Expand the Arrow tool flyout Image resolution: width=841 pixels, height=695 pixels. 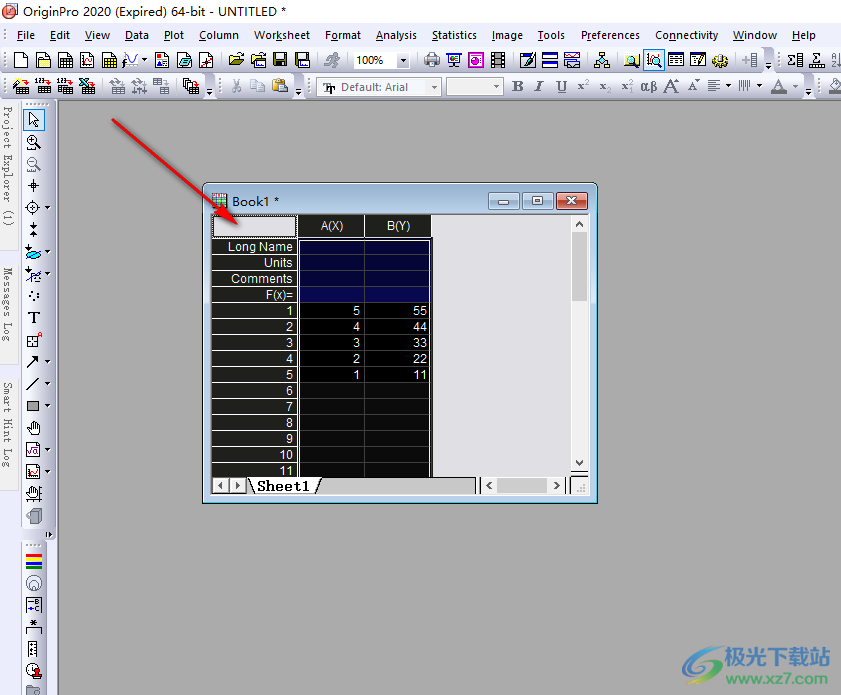click(47, 362)
